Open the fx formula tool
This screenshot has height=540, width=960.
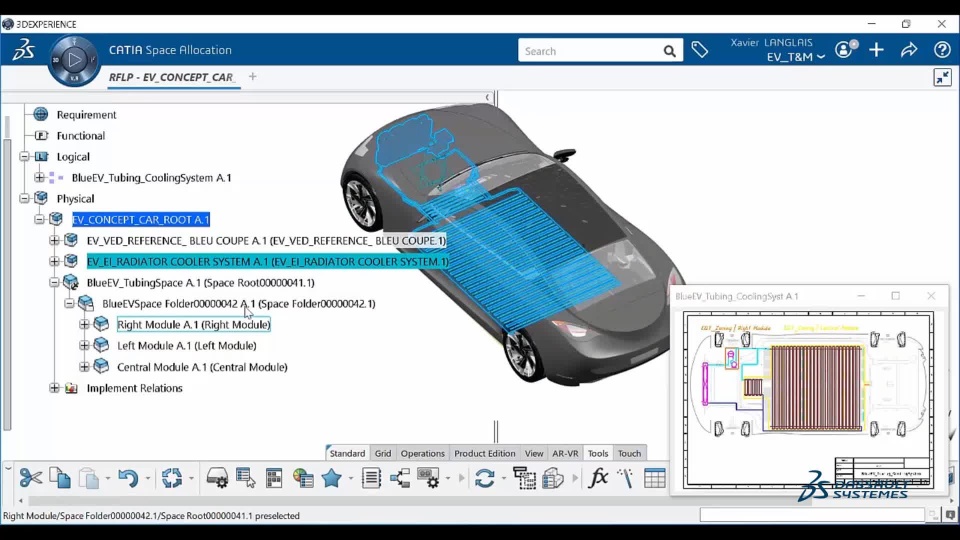tap(598, 478)
